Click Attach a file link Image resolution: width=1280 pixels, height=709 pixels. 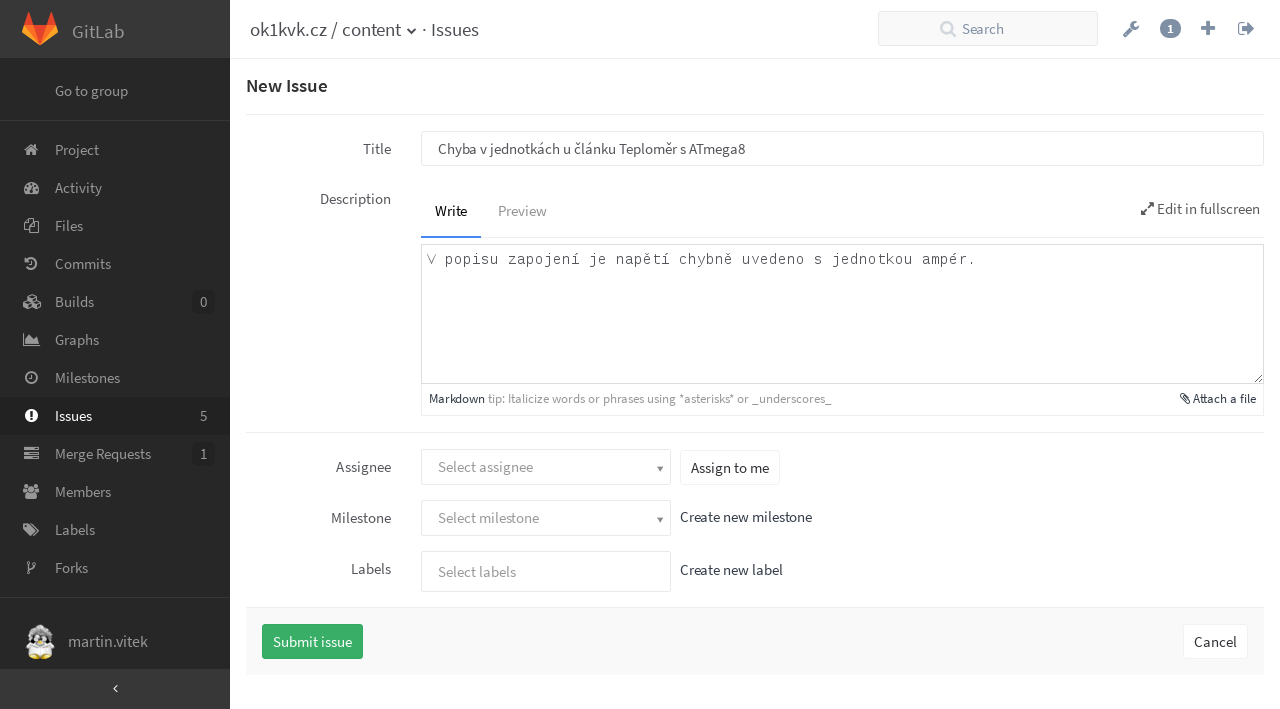(1218, 398)
